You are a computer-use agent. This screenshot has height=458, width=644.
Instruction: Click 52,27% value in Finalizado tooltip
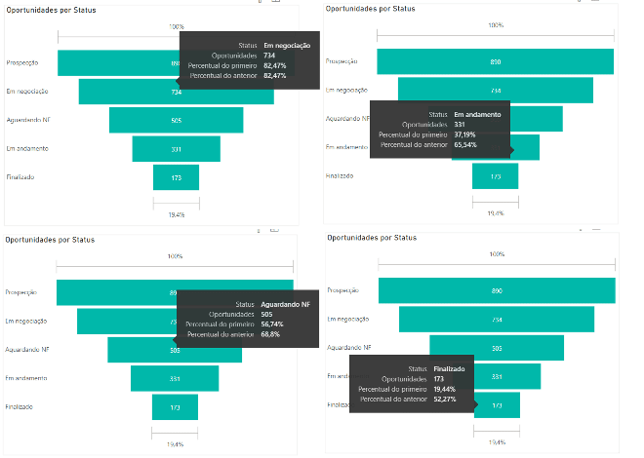pyautogui.click(x=445, y=399)
